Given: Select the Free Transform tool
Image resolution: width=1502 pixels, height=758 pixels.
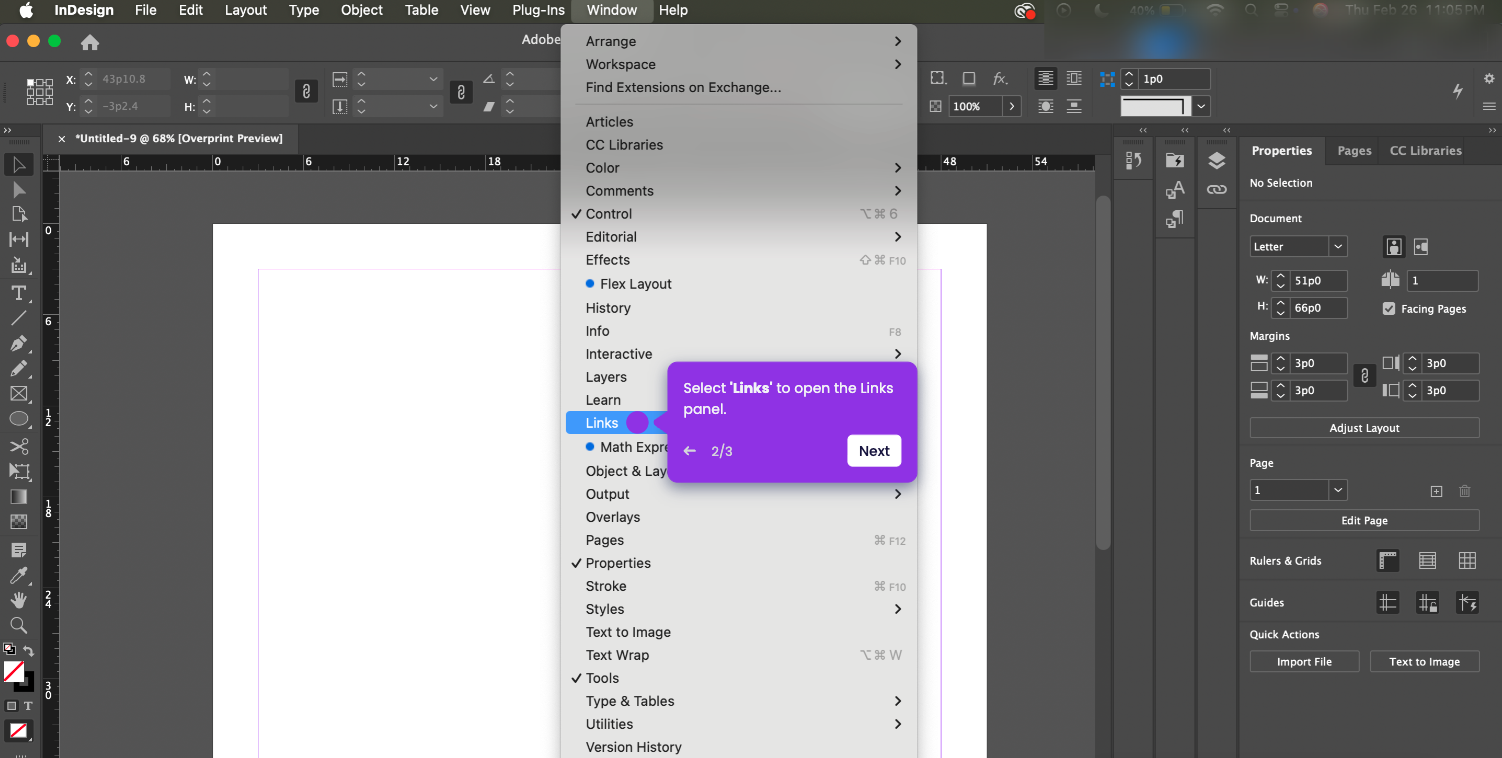Looking at the screenshot, I should (x=19, y=471).
